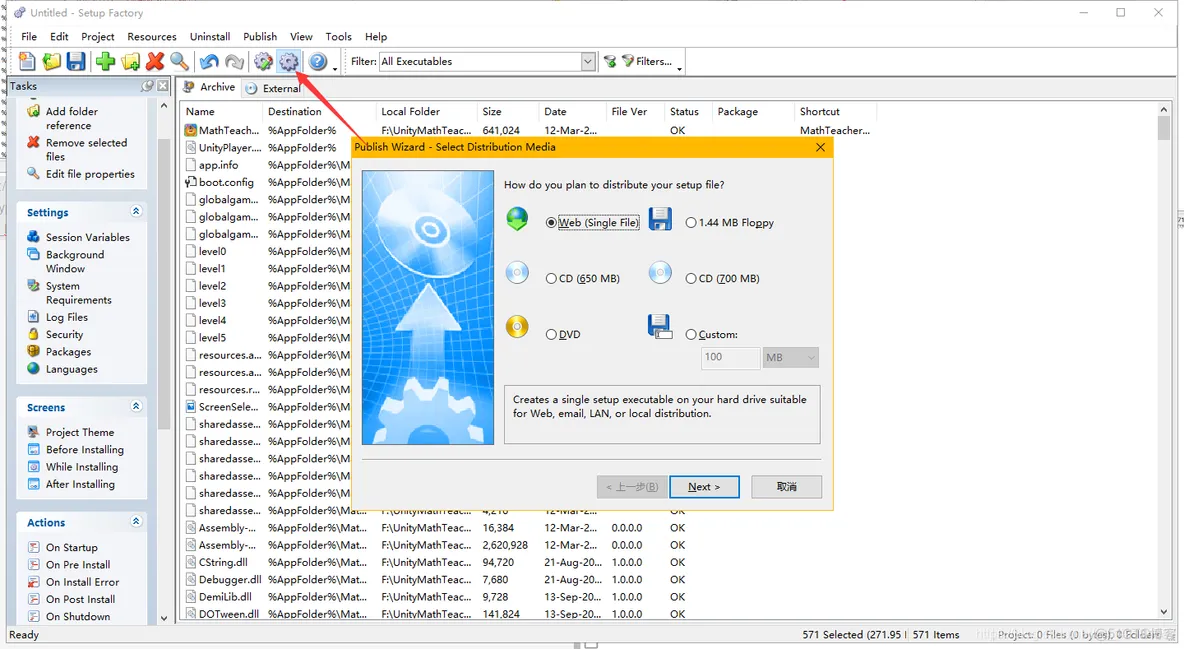Click the Open Project folder icon
This screenshot has width=1184, height=649.
(x=51, y=61)
